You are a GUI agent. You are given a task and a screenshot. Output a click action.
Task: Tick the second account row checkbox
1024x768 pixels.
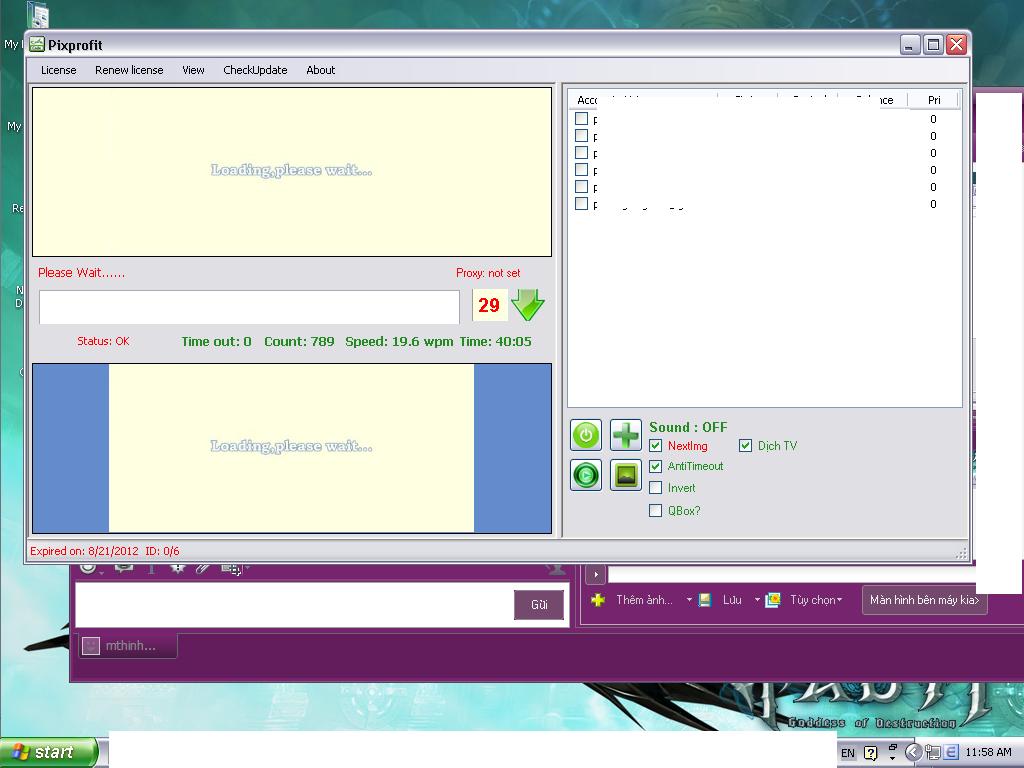click(x=581, y=136)
